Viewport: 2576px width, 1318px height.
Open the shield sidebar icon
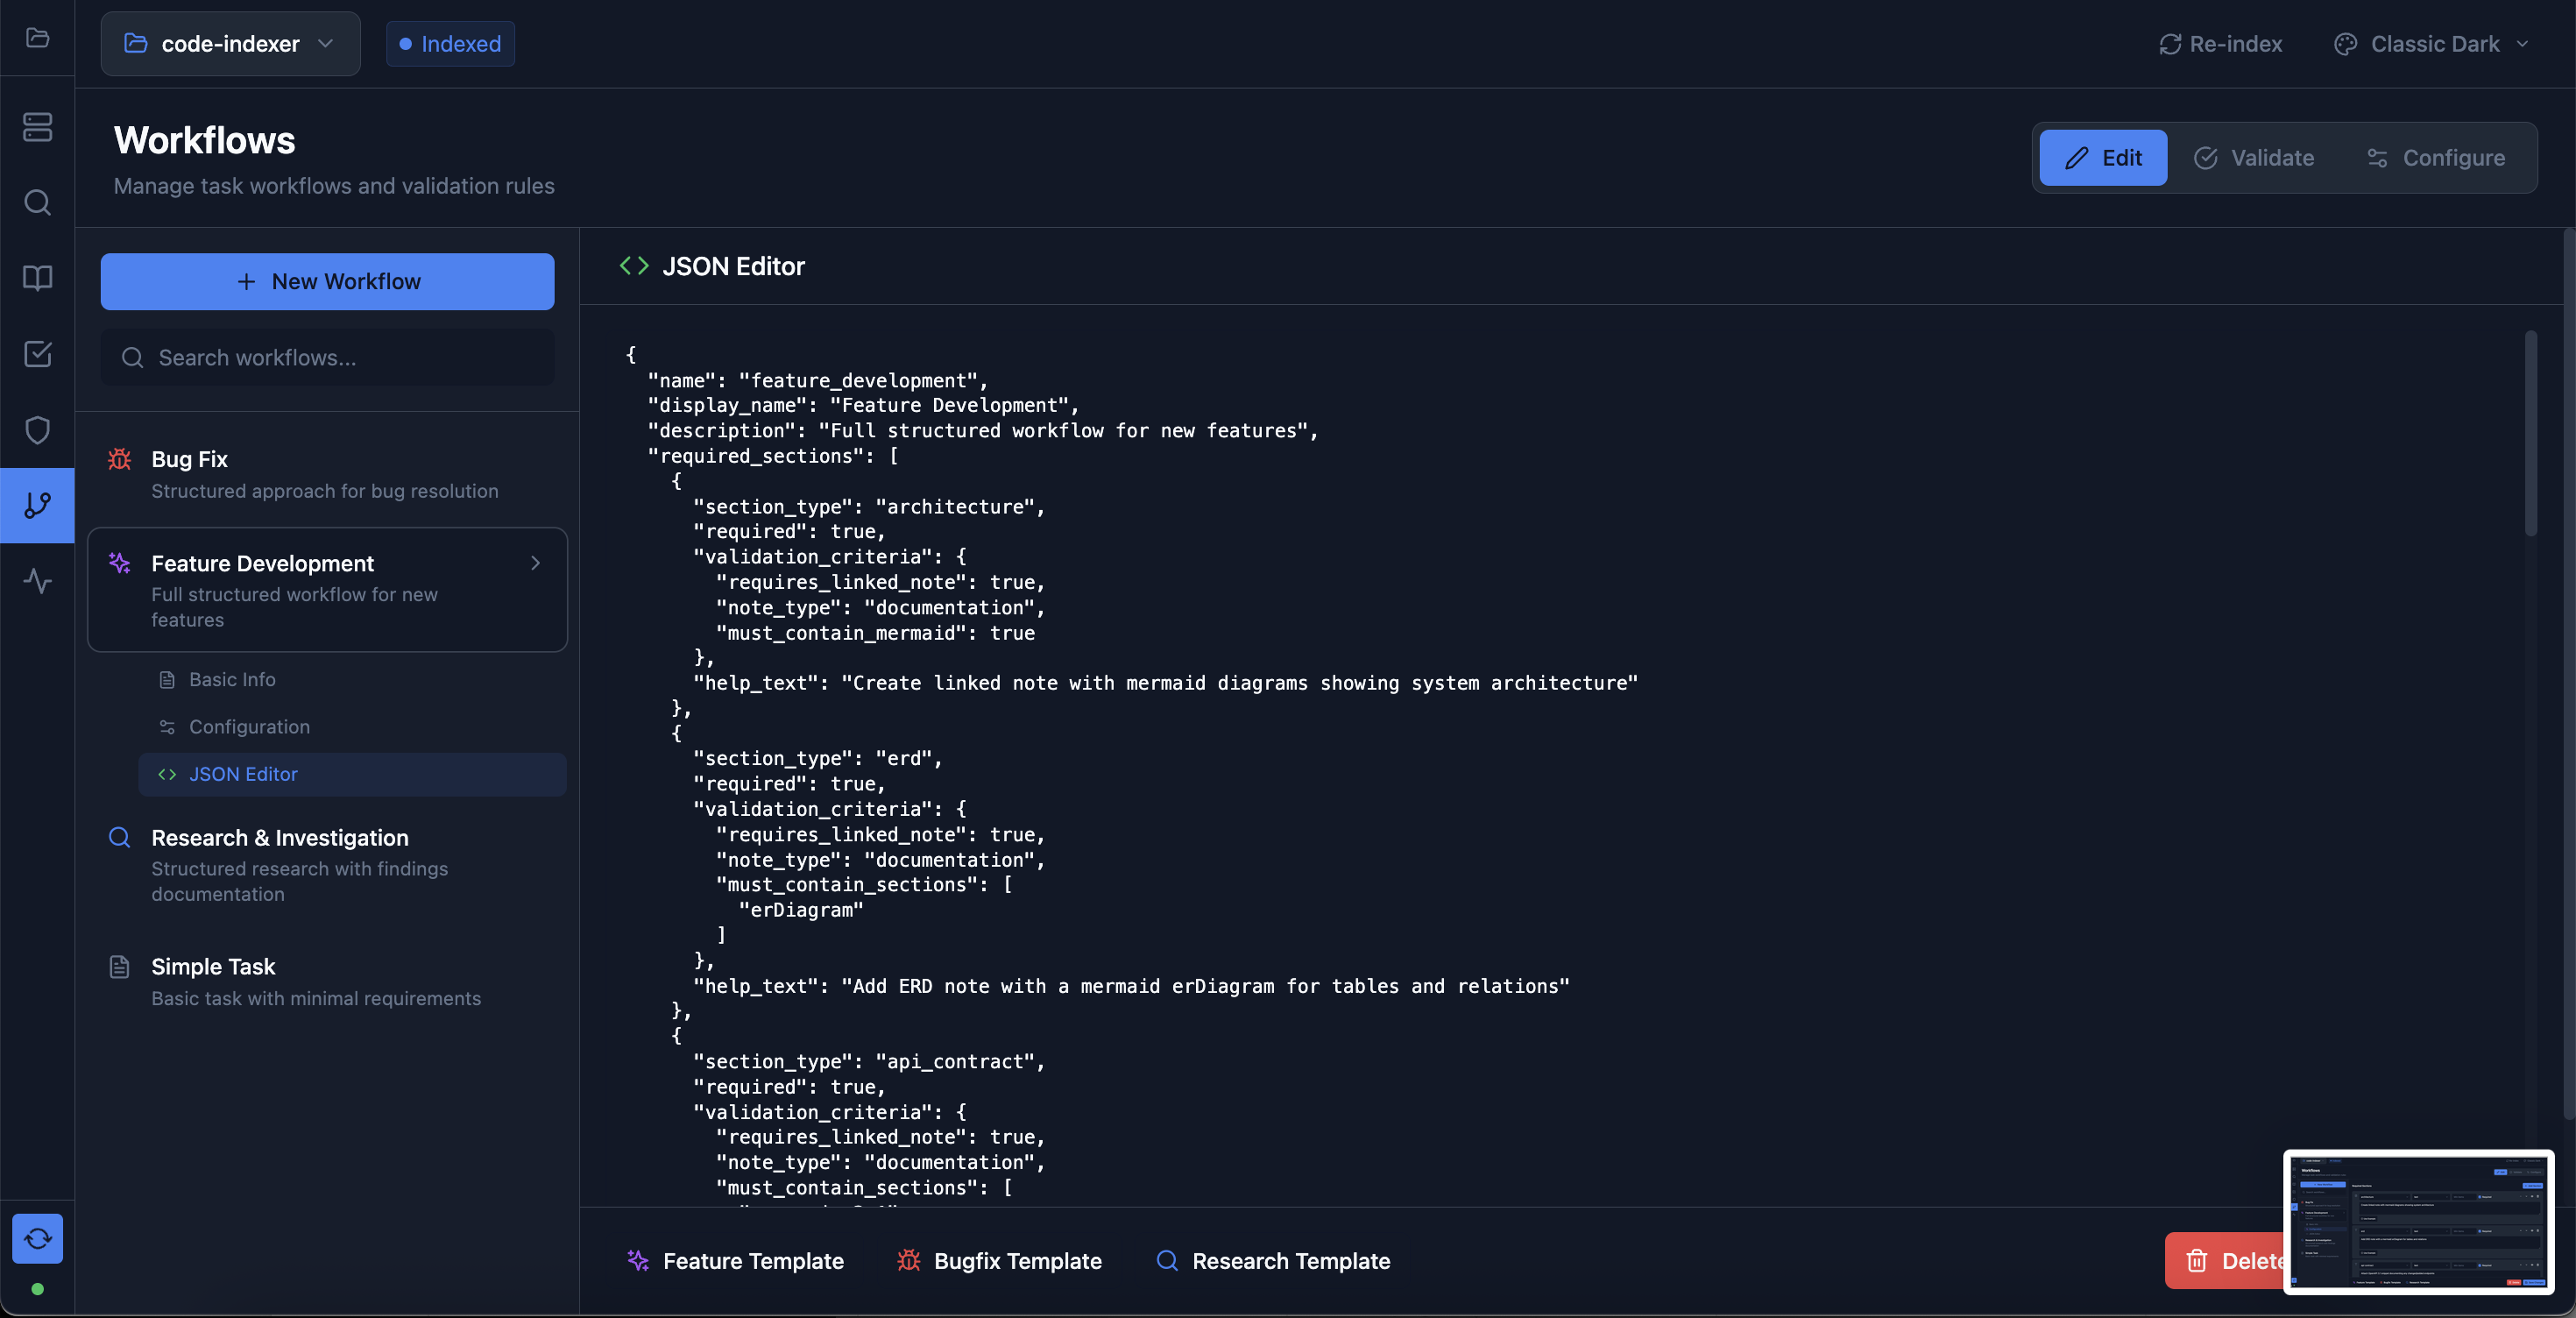(x=37, y=430)
